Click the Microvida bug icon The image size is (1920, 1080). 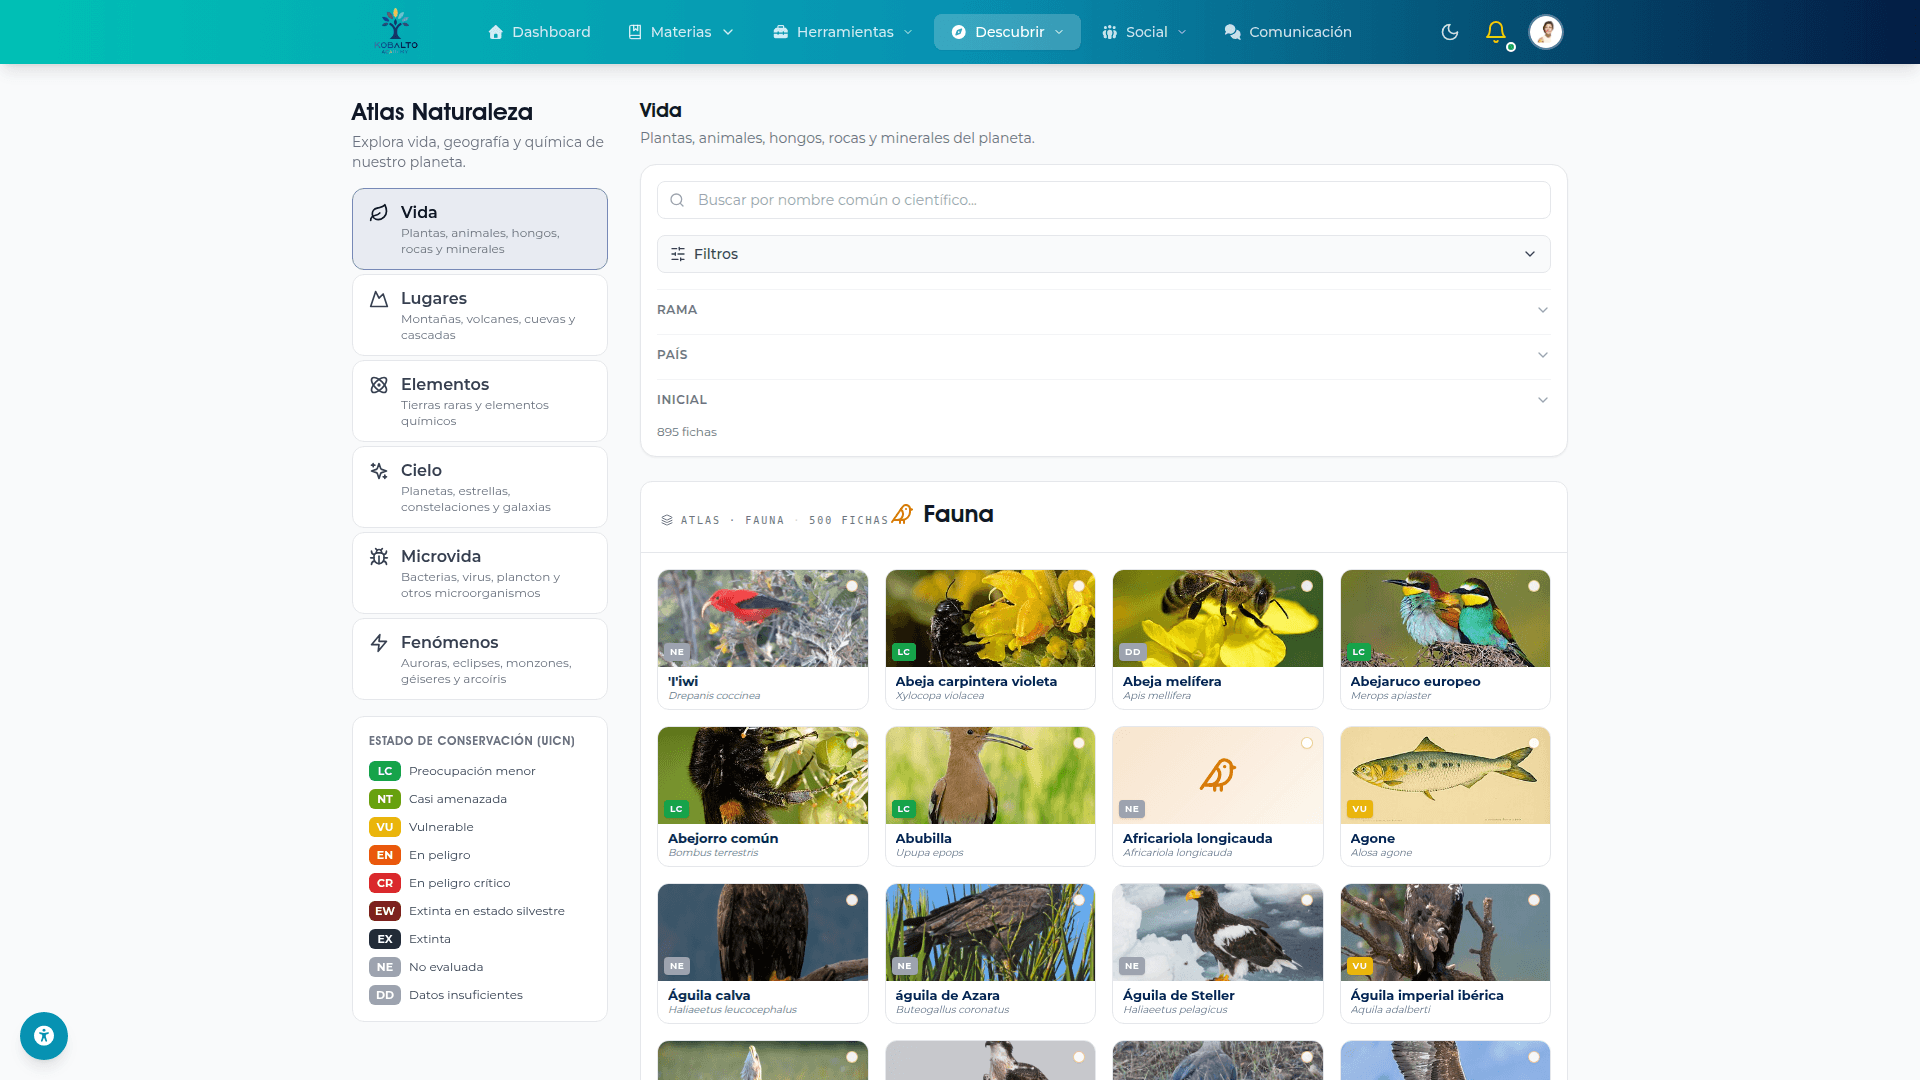pos(379,557)
